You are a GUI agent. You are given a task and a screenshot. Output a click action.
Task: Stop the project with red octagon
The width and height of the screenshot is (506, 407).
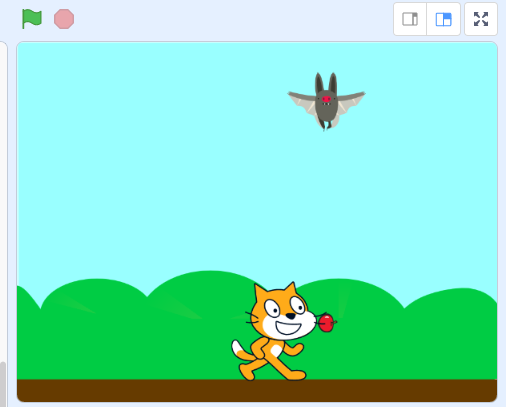[64, 19]
